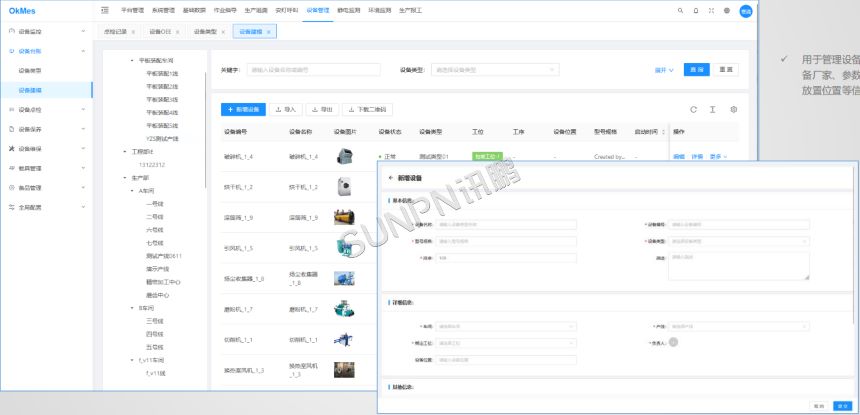The width and height of the screenshot is (860, 415).
Task: Open image of 烘干机_1_2 row
Action: 344,187
